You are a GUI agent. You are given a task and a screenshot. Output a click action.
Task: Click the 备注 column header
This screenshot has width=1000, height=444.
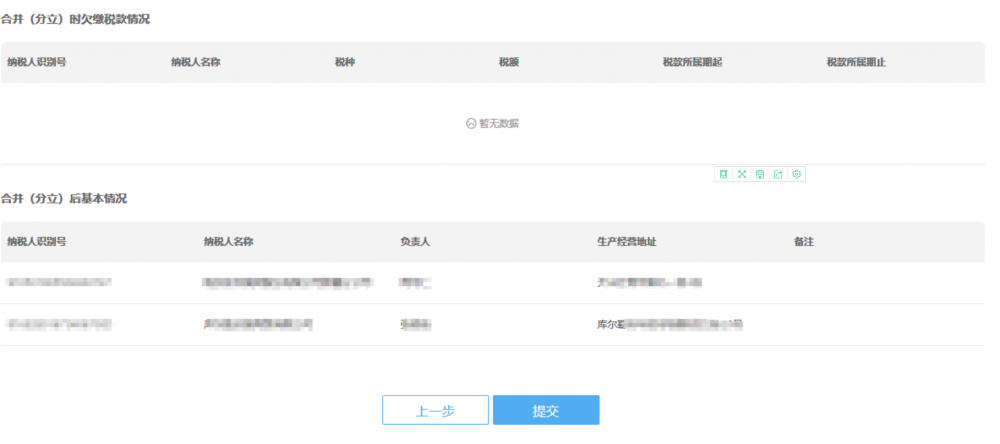803,242
